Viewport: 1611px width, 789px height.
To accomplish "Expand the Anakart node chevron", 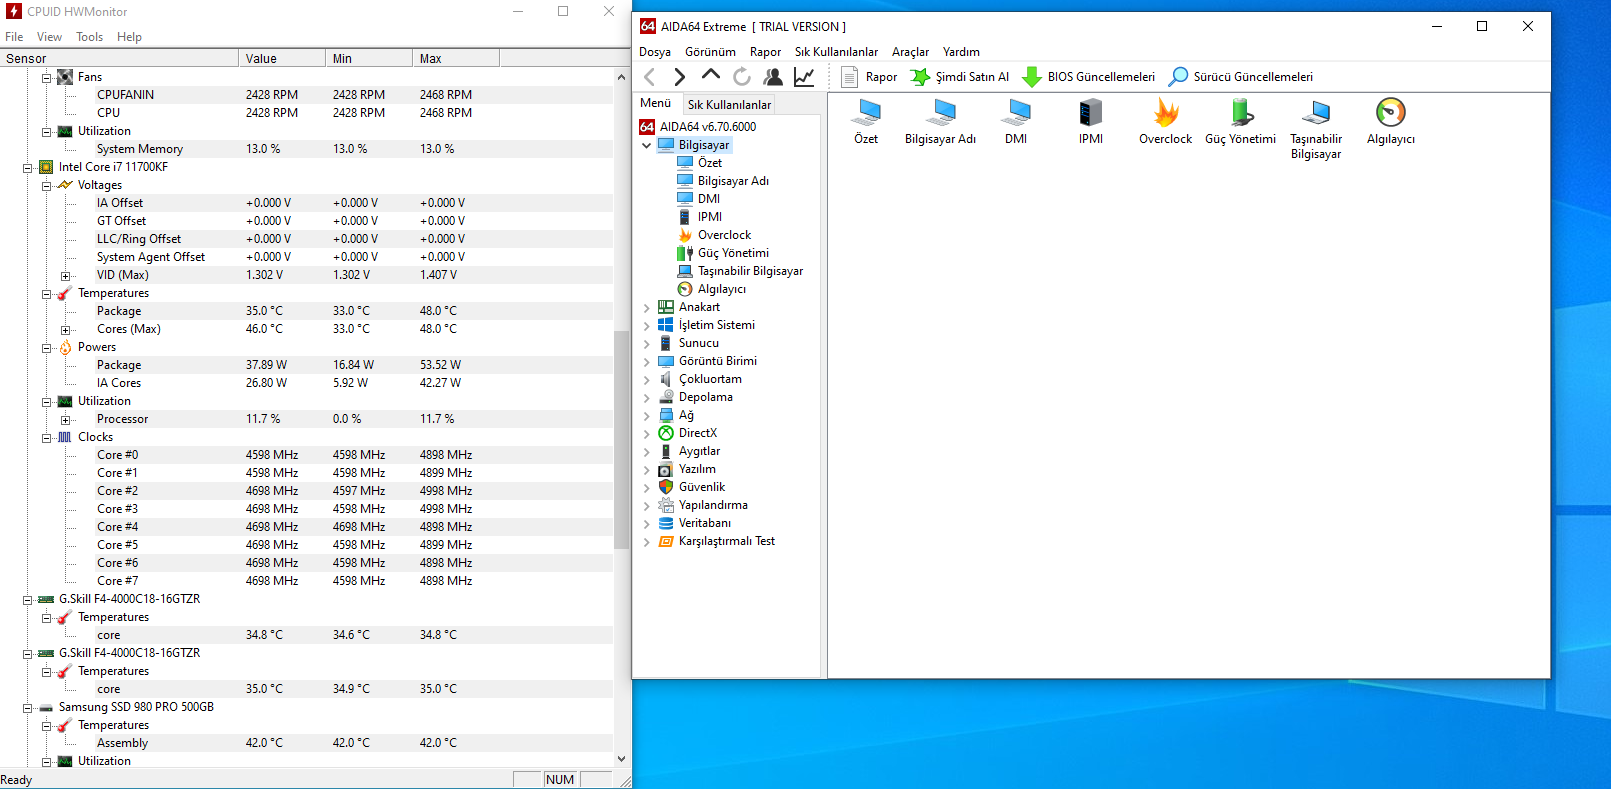I will pos(647,307).
